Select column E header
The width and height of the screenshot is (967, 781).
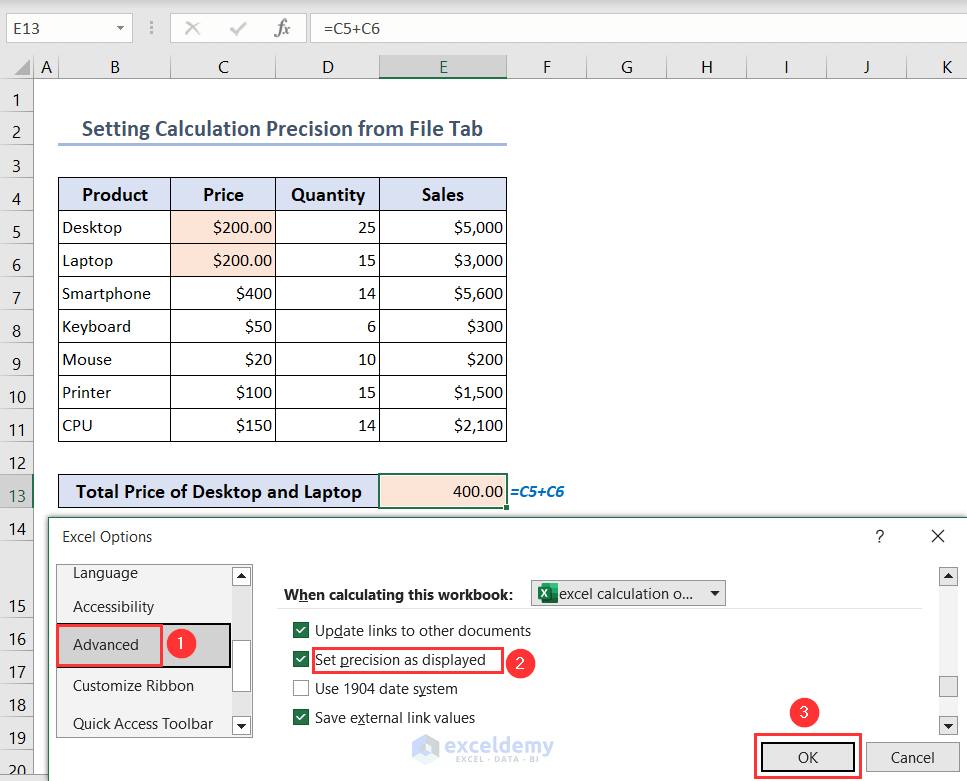click(442, 67)
